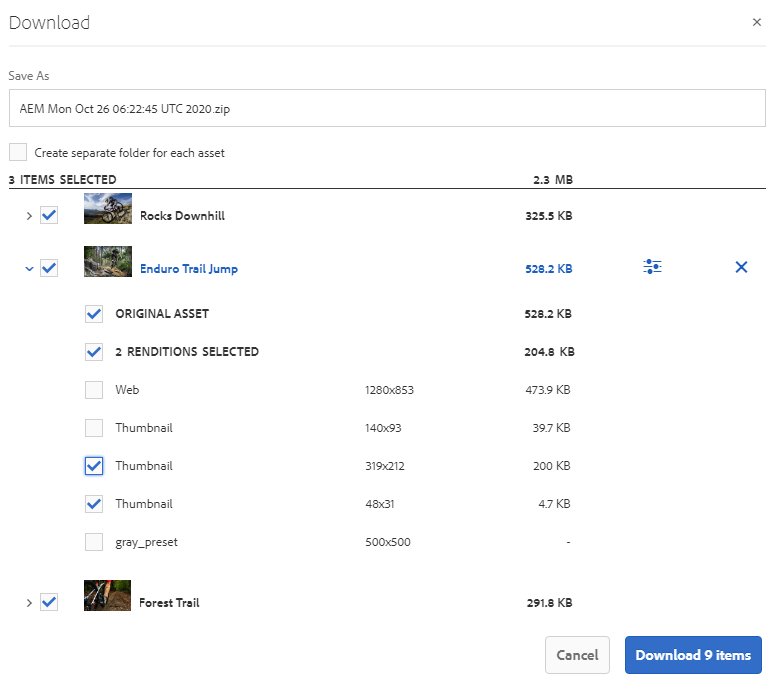Deselect the Forest Trail asset checkbox
Screen dimensions: 773x690
point(49,602)
